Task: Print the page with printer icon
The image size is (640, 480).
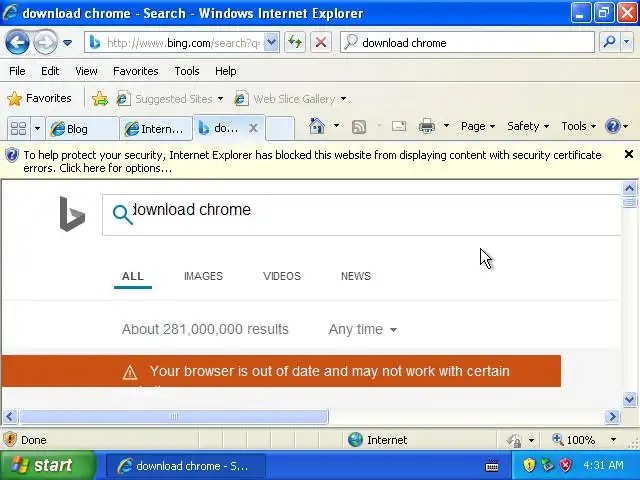Action: [x=427, y=126]
